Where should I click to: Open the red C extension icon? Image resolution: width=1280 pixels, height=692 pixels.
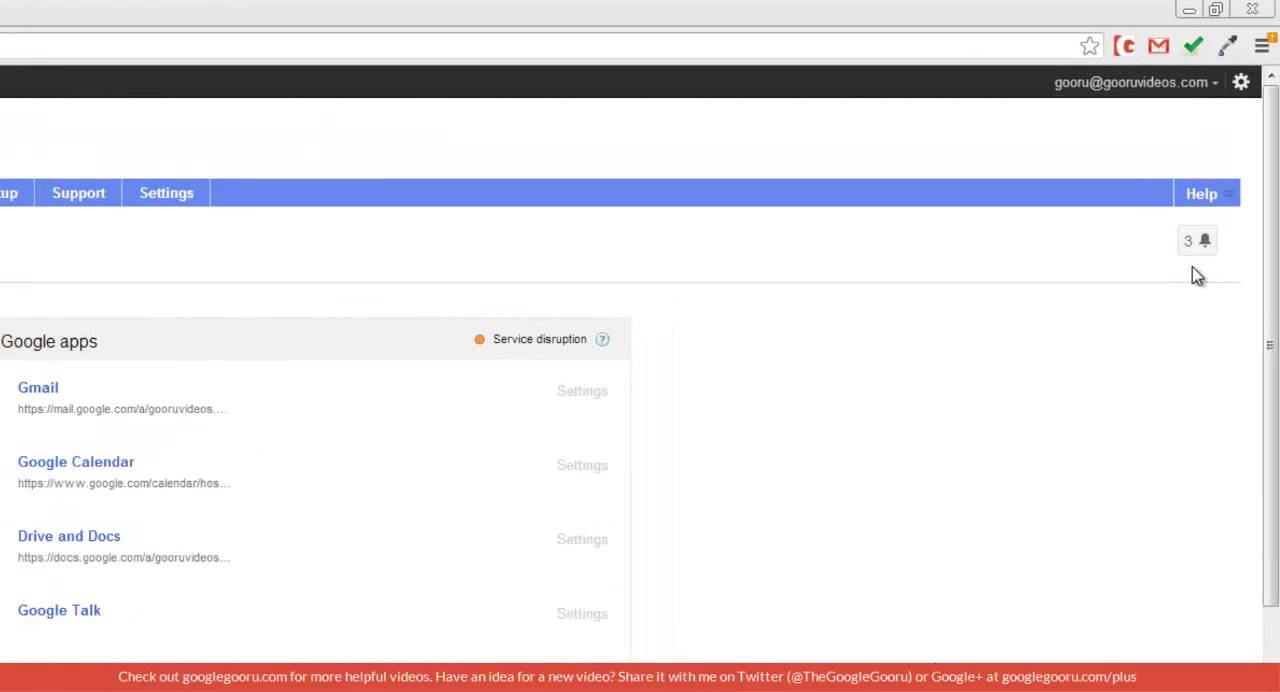coord(1124,46)
